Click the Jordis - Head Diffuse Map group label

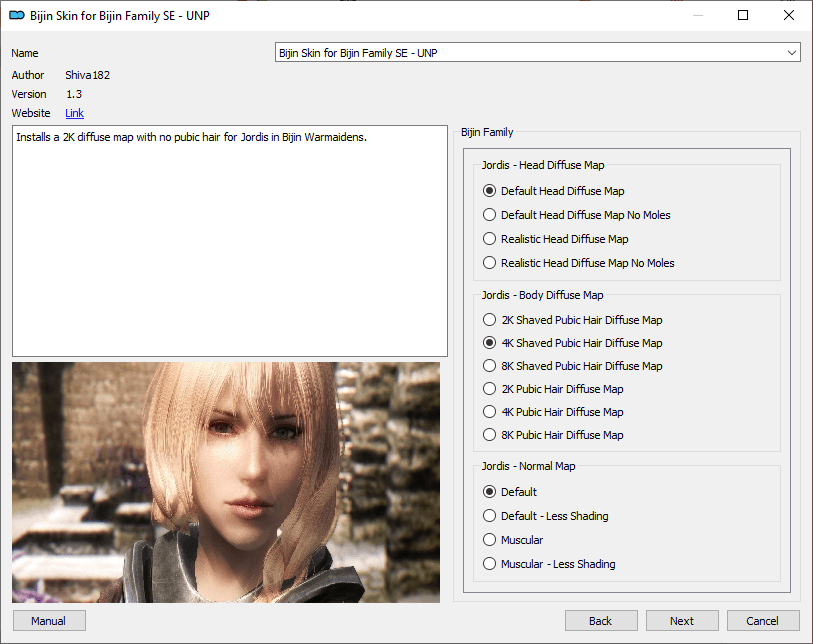pyautogui.click(x=543, y=165)
